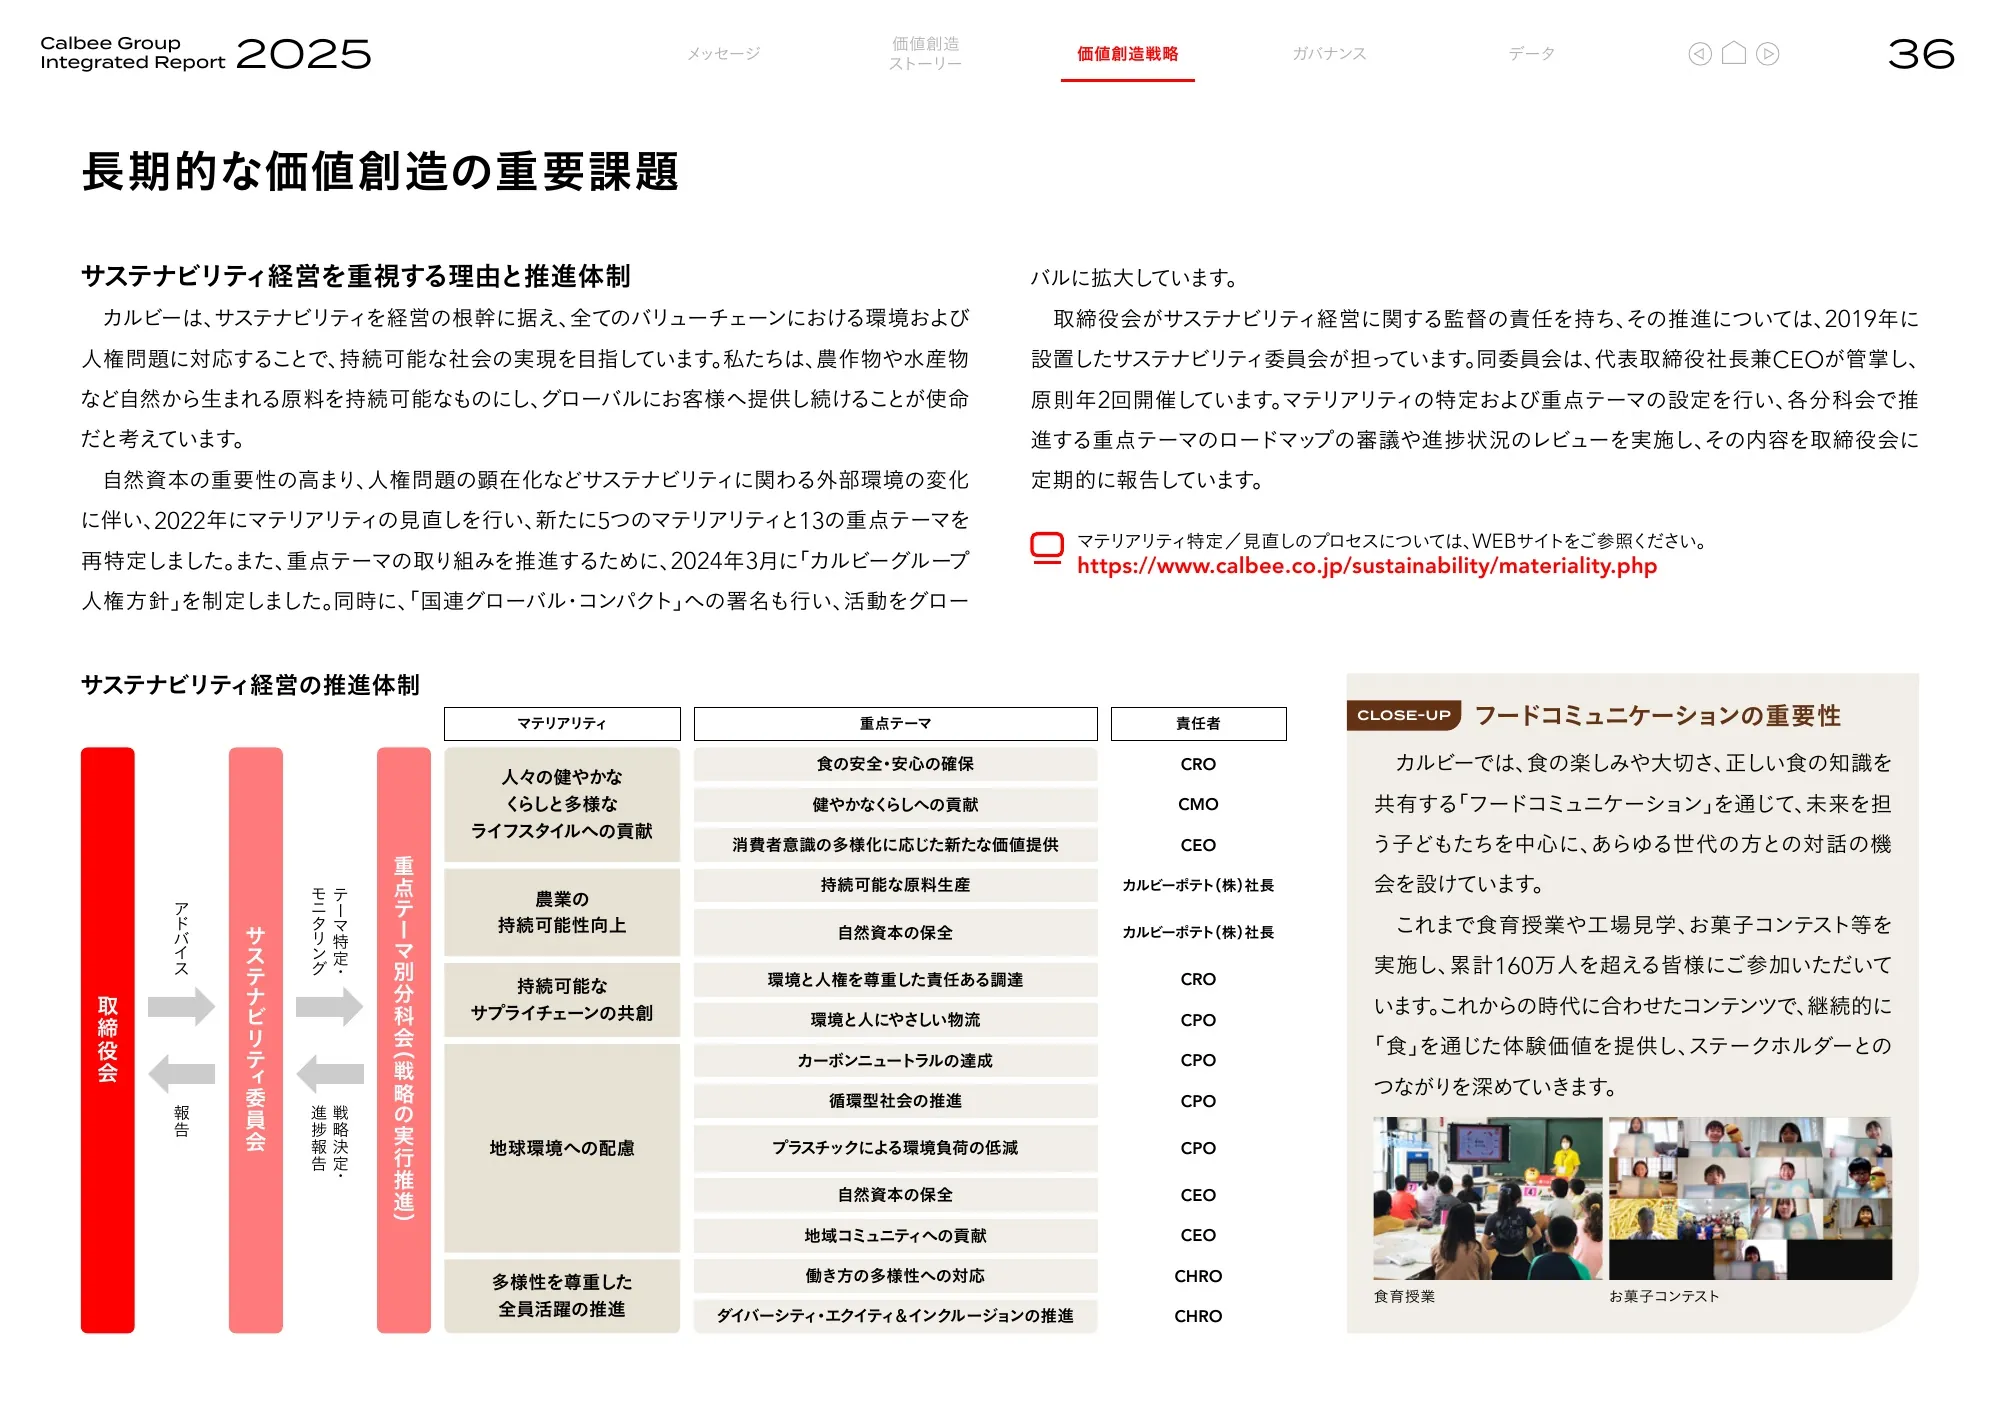The width and height of the screenshot is (2000, 1415).
Task: Click the red 取締役会 bar
Action: coord(107,1040)
